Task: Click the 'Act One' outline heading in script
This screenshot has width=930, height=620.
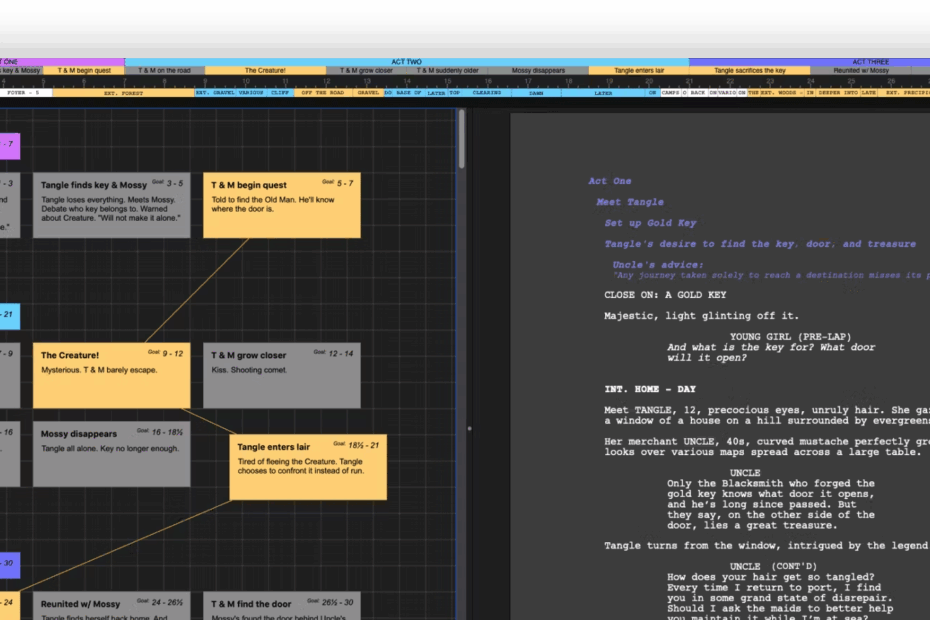Action: (610, 181)
